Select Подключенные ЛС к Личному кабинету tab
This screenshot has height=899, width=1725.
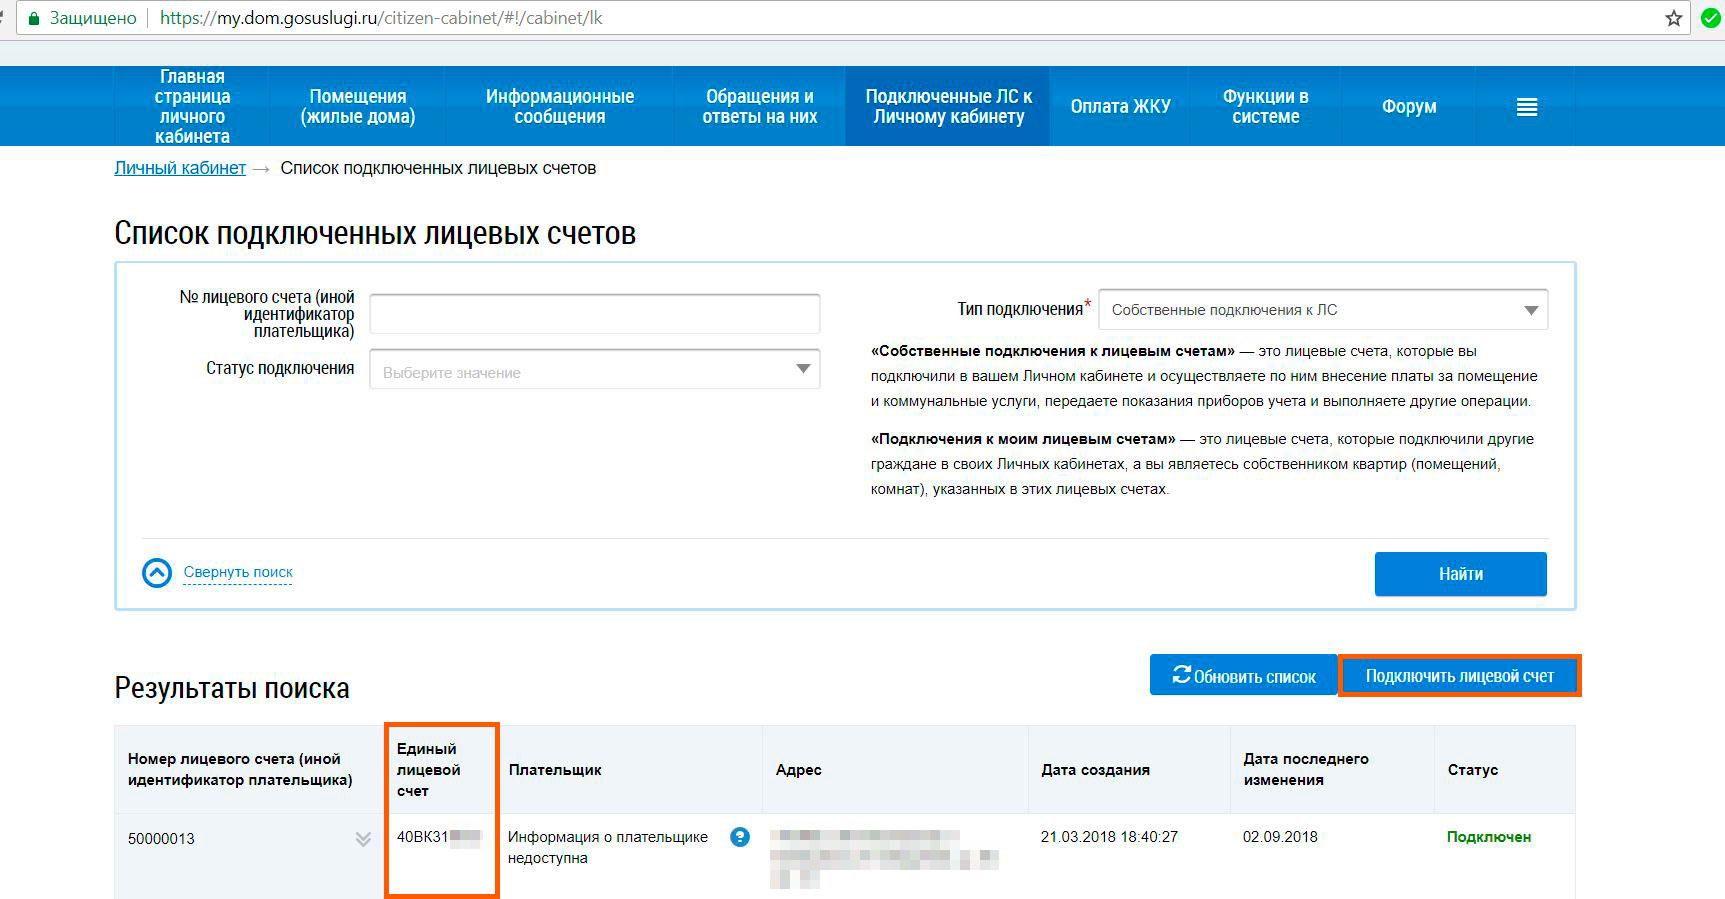948,107
